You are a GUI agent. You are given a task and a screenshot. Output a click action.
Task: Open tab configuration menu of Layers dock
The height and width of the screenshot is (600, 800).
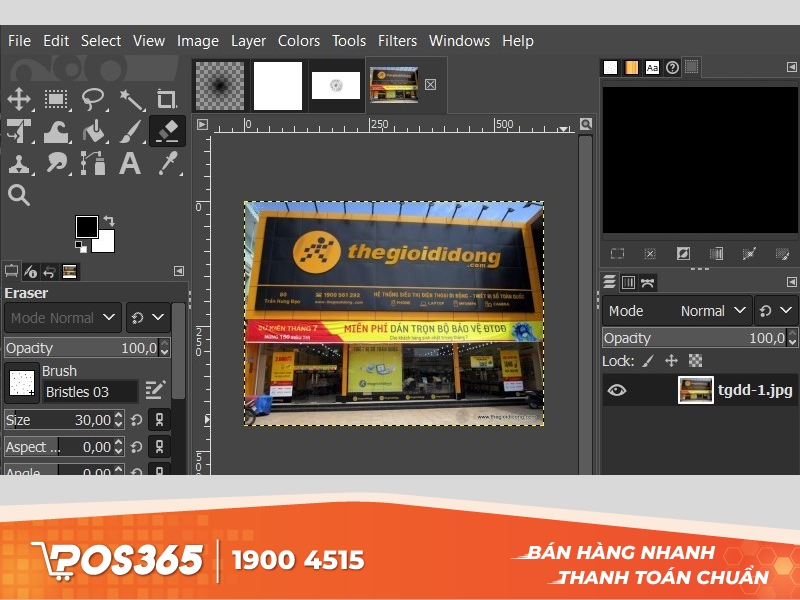(791, 282)
